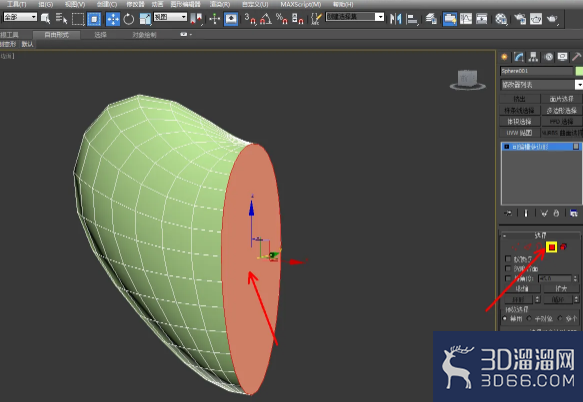The image size is (583, 402).
Task: Click the UVW Map modifier button
Action: 519,133
